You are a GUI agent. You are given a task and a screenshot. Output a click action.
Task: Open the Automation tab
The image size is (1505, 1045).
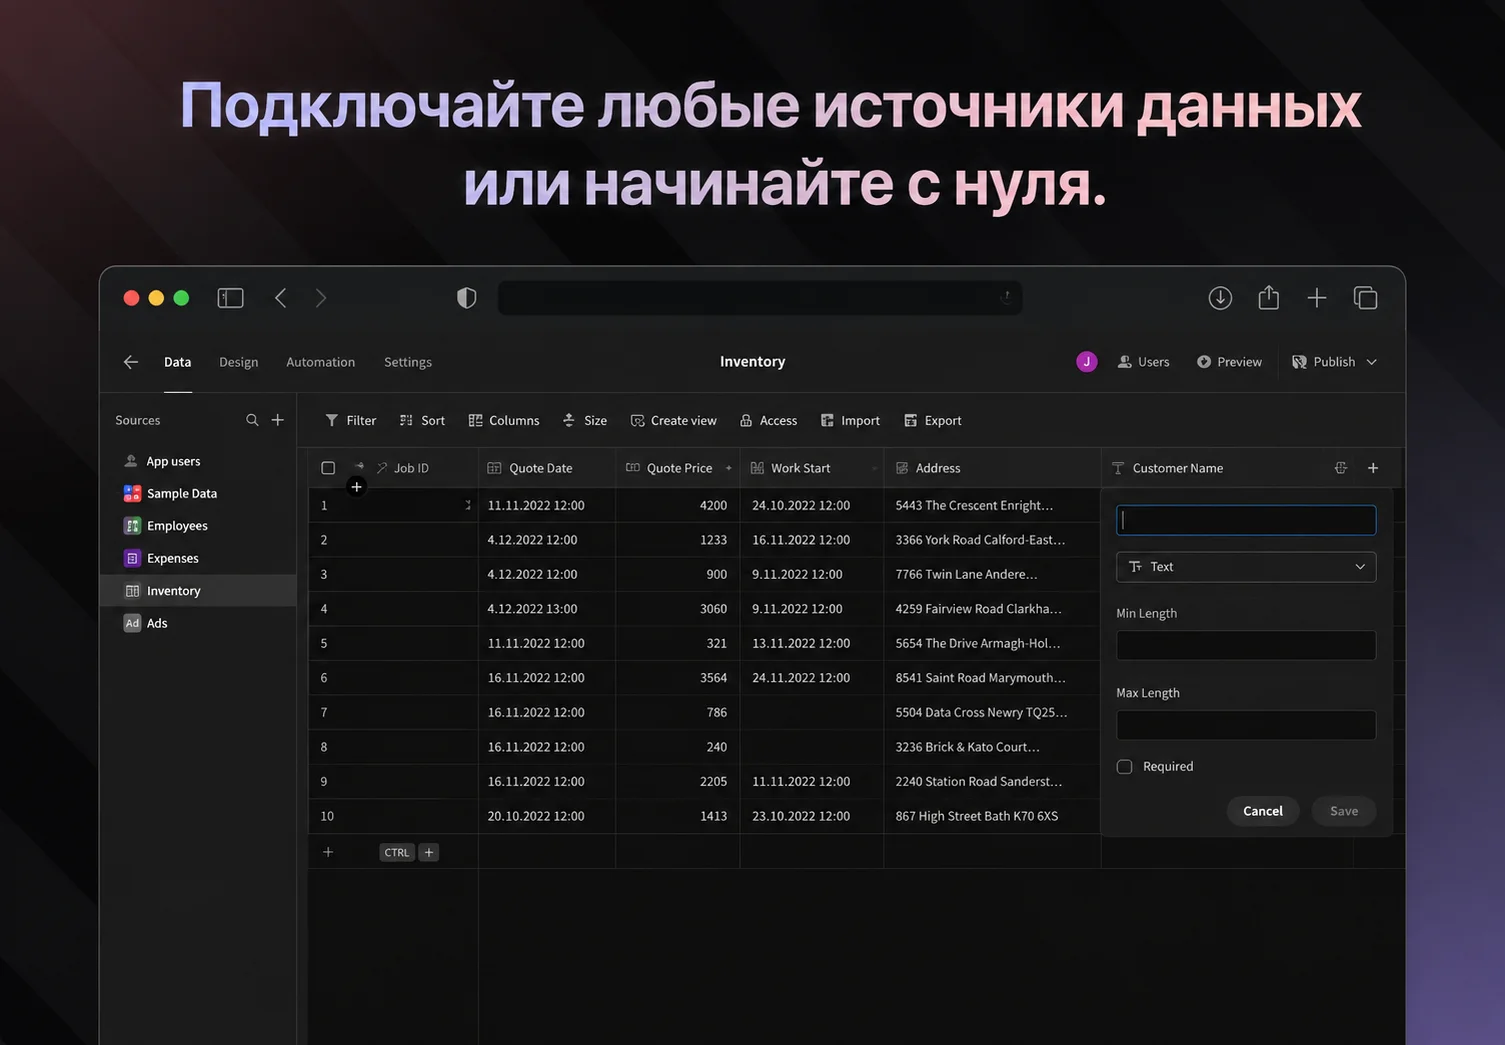pyautogui.click(x=321, y=362)
